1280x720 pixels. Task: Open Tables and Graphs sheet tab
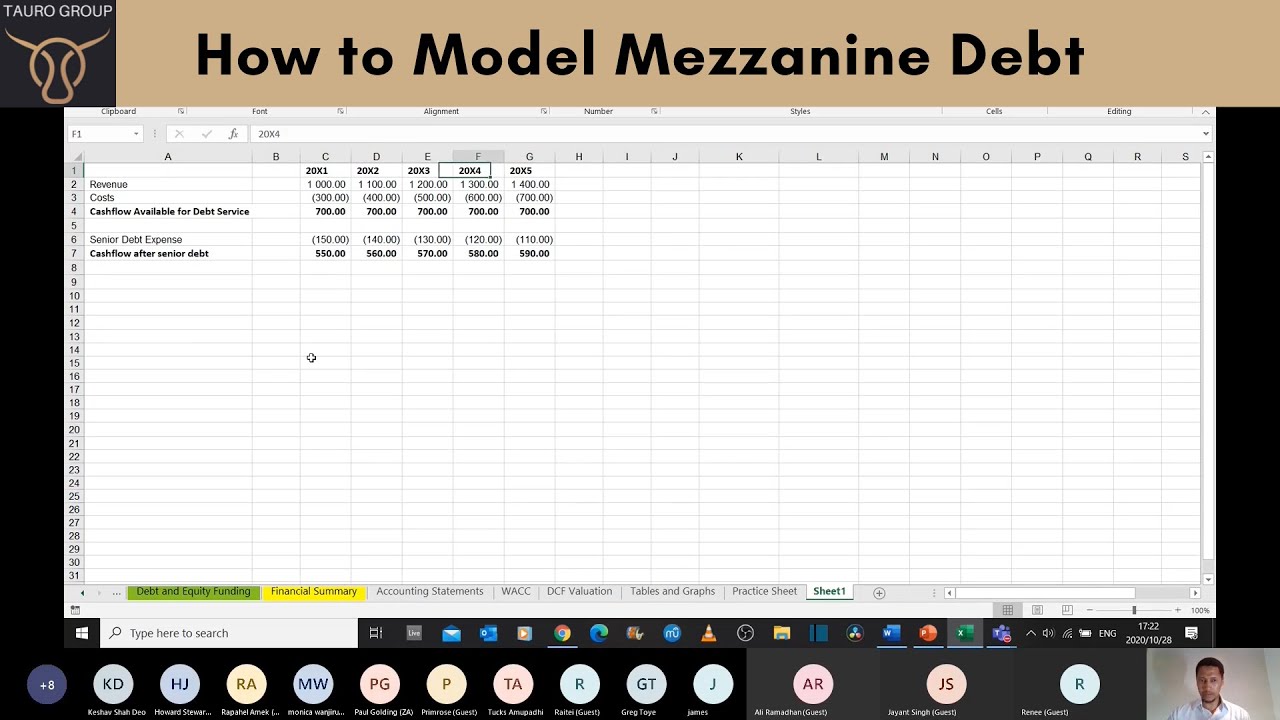(672, 592)
